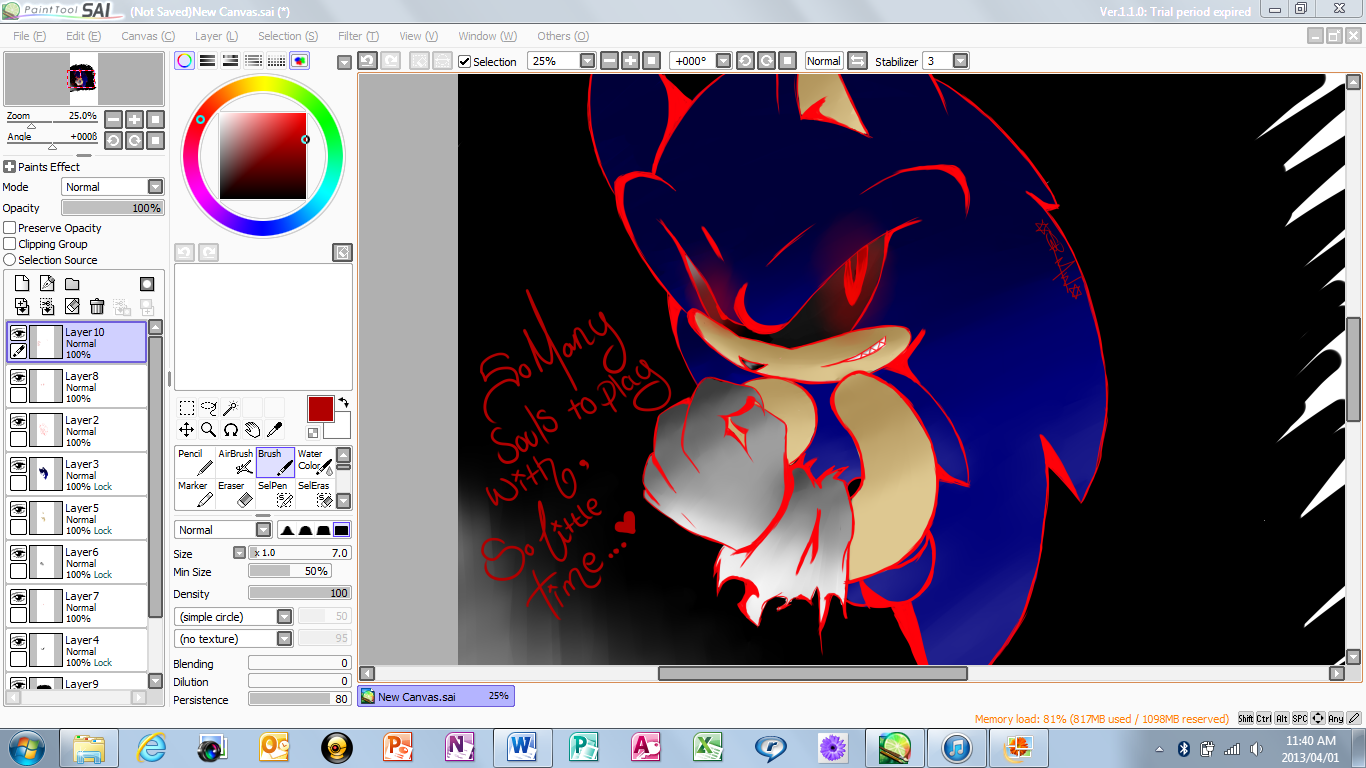Clear the selected layer with eraser icon
The height and width of the screenshot is (768, 1366).
pos(72,306)
